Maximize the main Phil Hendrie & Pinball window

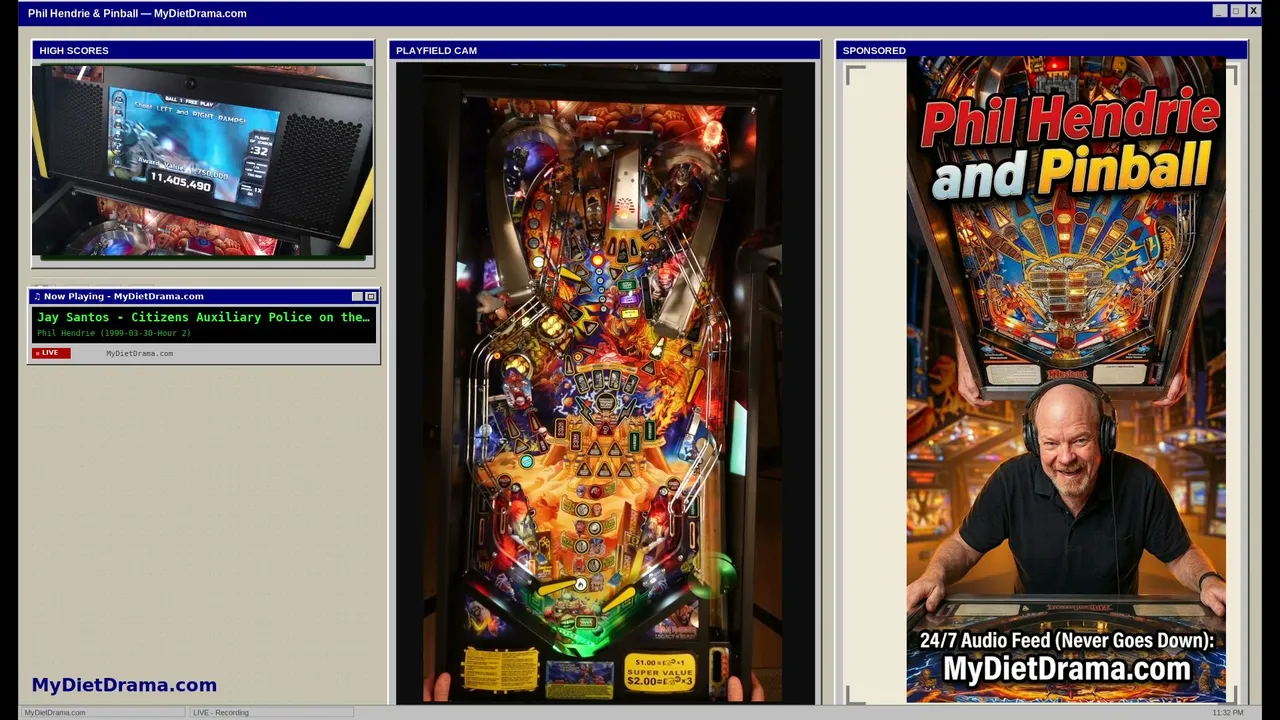tap(1236, 11)
